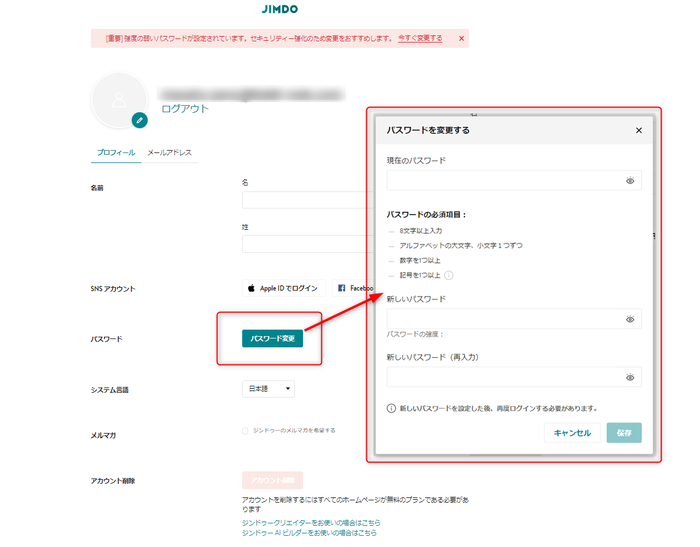The width and height of the screenshot is (700, 547).
Task: Click the JIMDO logo
Action: [x=279, y=9]
